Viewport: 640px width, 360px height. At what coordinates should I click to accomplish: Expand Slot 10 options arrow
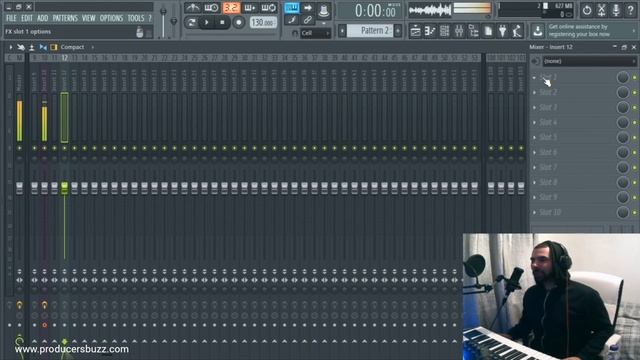pos(534,213)
